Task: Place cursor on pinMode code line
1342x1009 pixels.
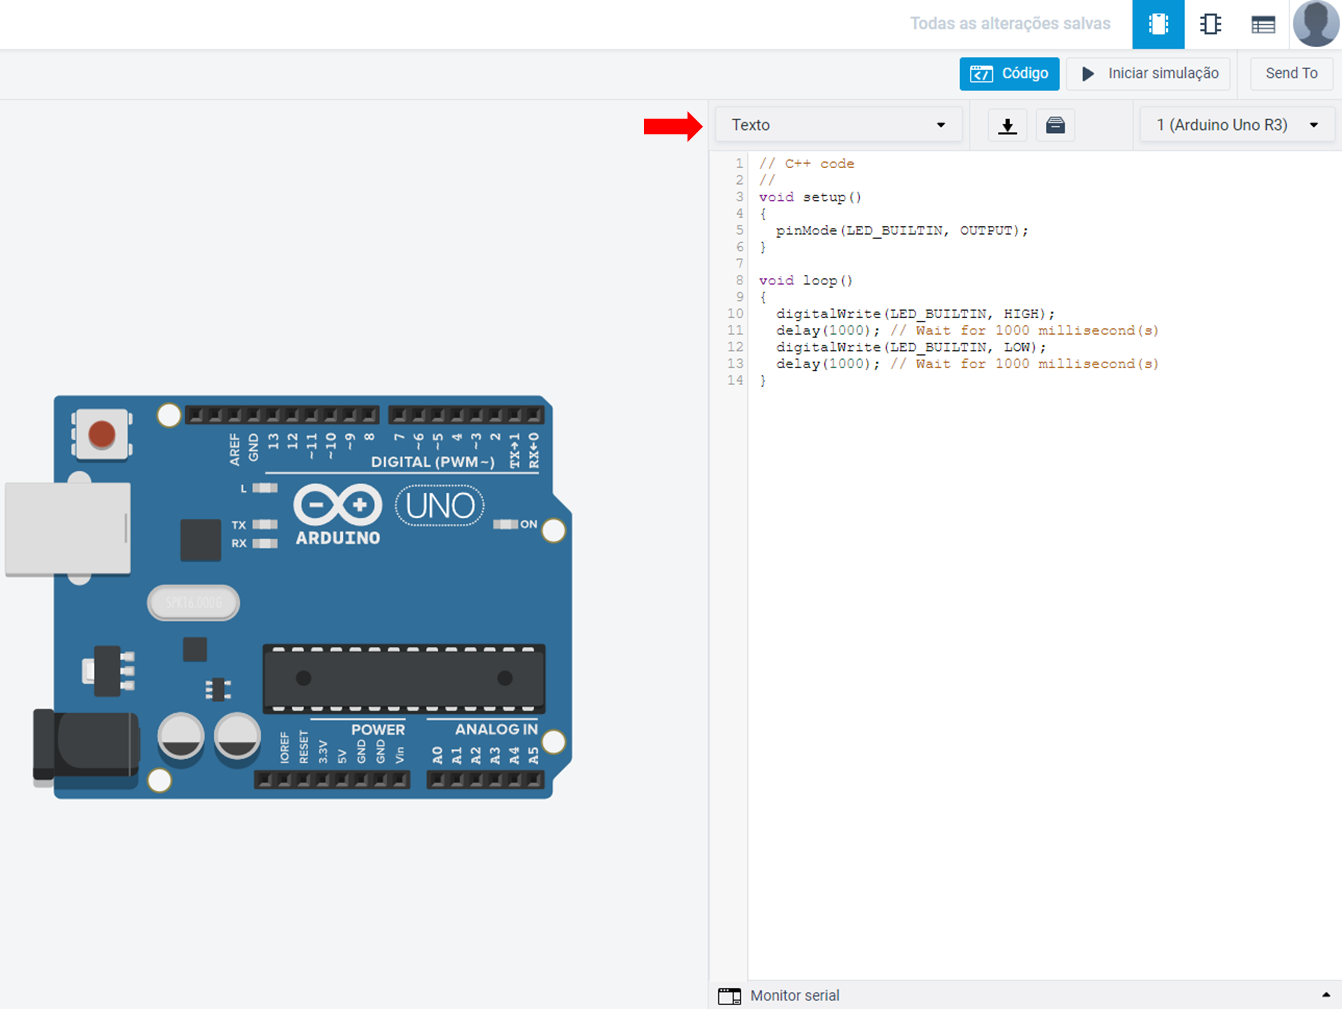Action: 901,230
